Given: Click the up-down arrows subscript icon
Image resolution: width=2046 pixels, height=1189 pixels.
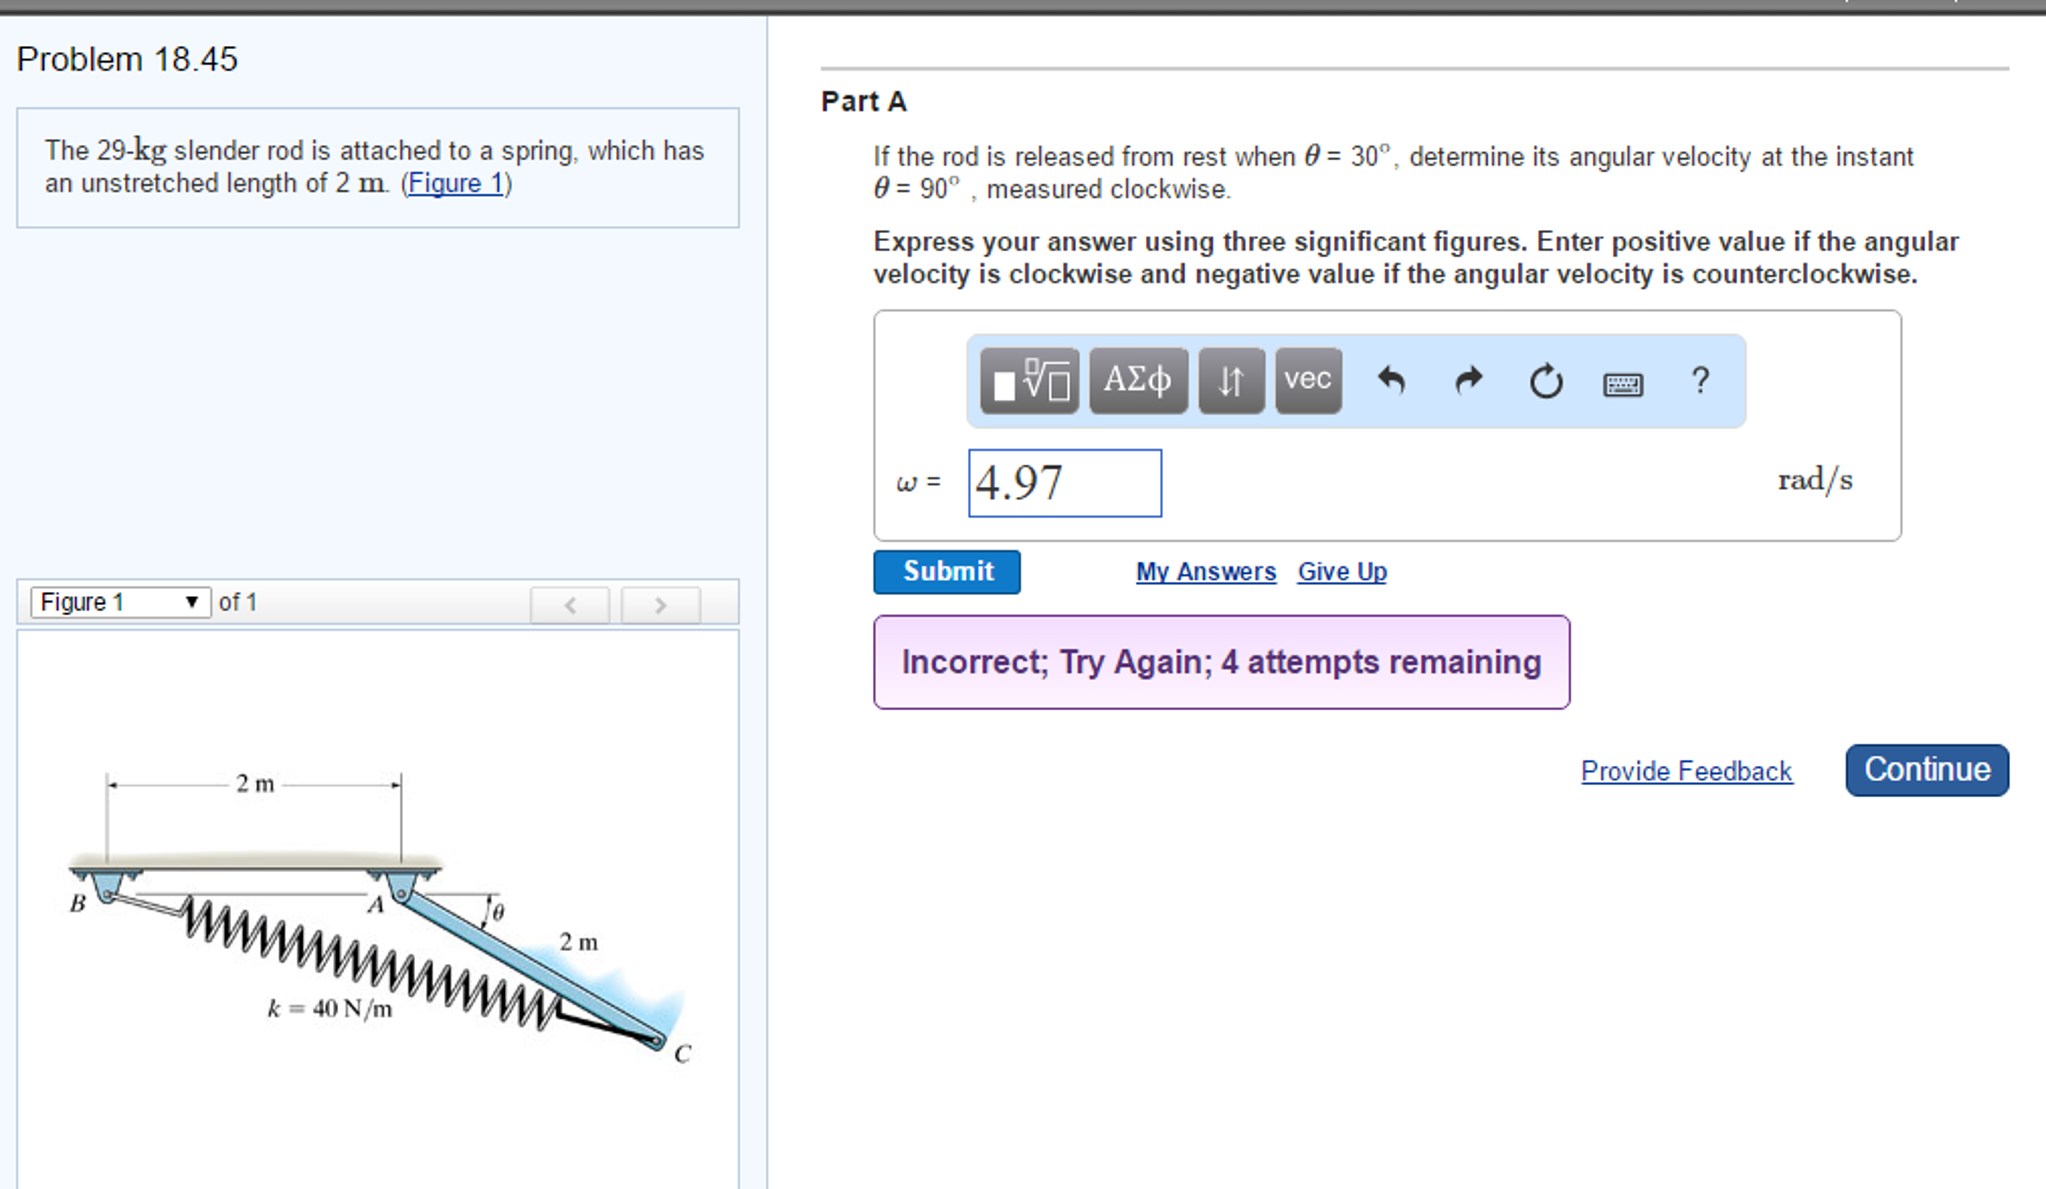Looking at the screenshot, I should (1231, 381).
